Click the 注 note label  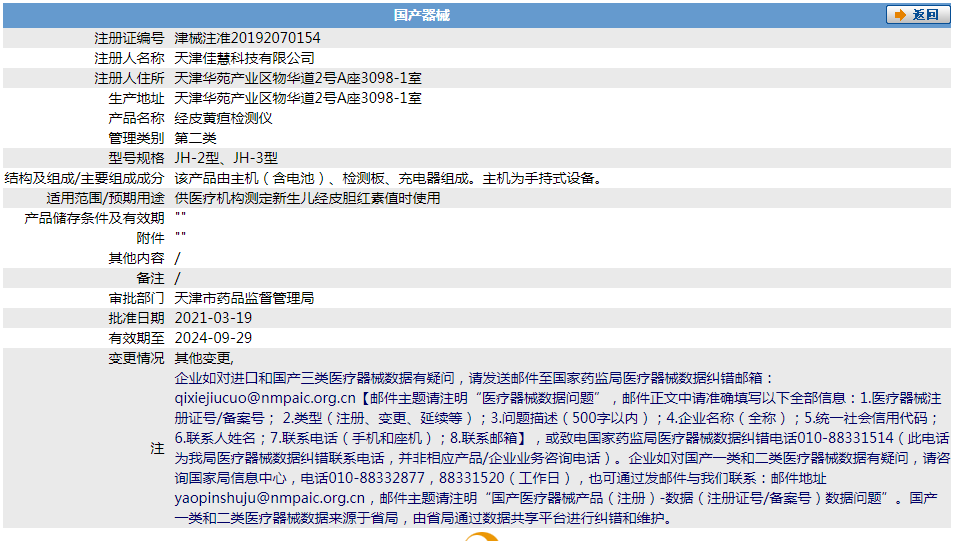tap(157, 448)
